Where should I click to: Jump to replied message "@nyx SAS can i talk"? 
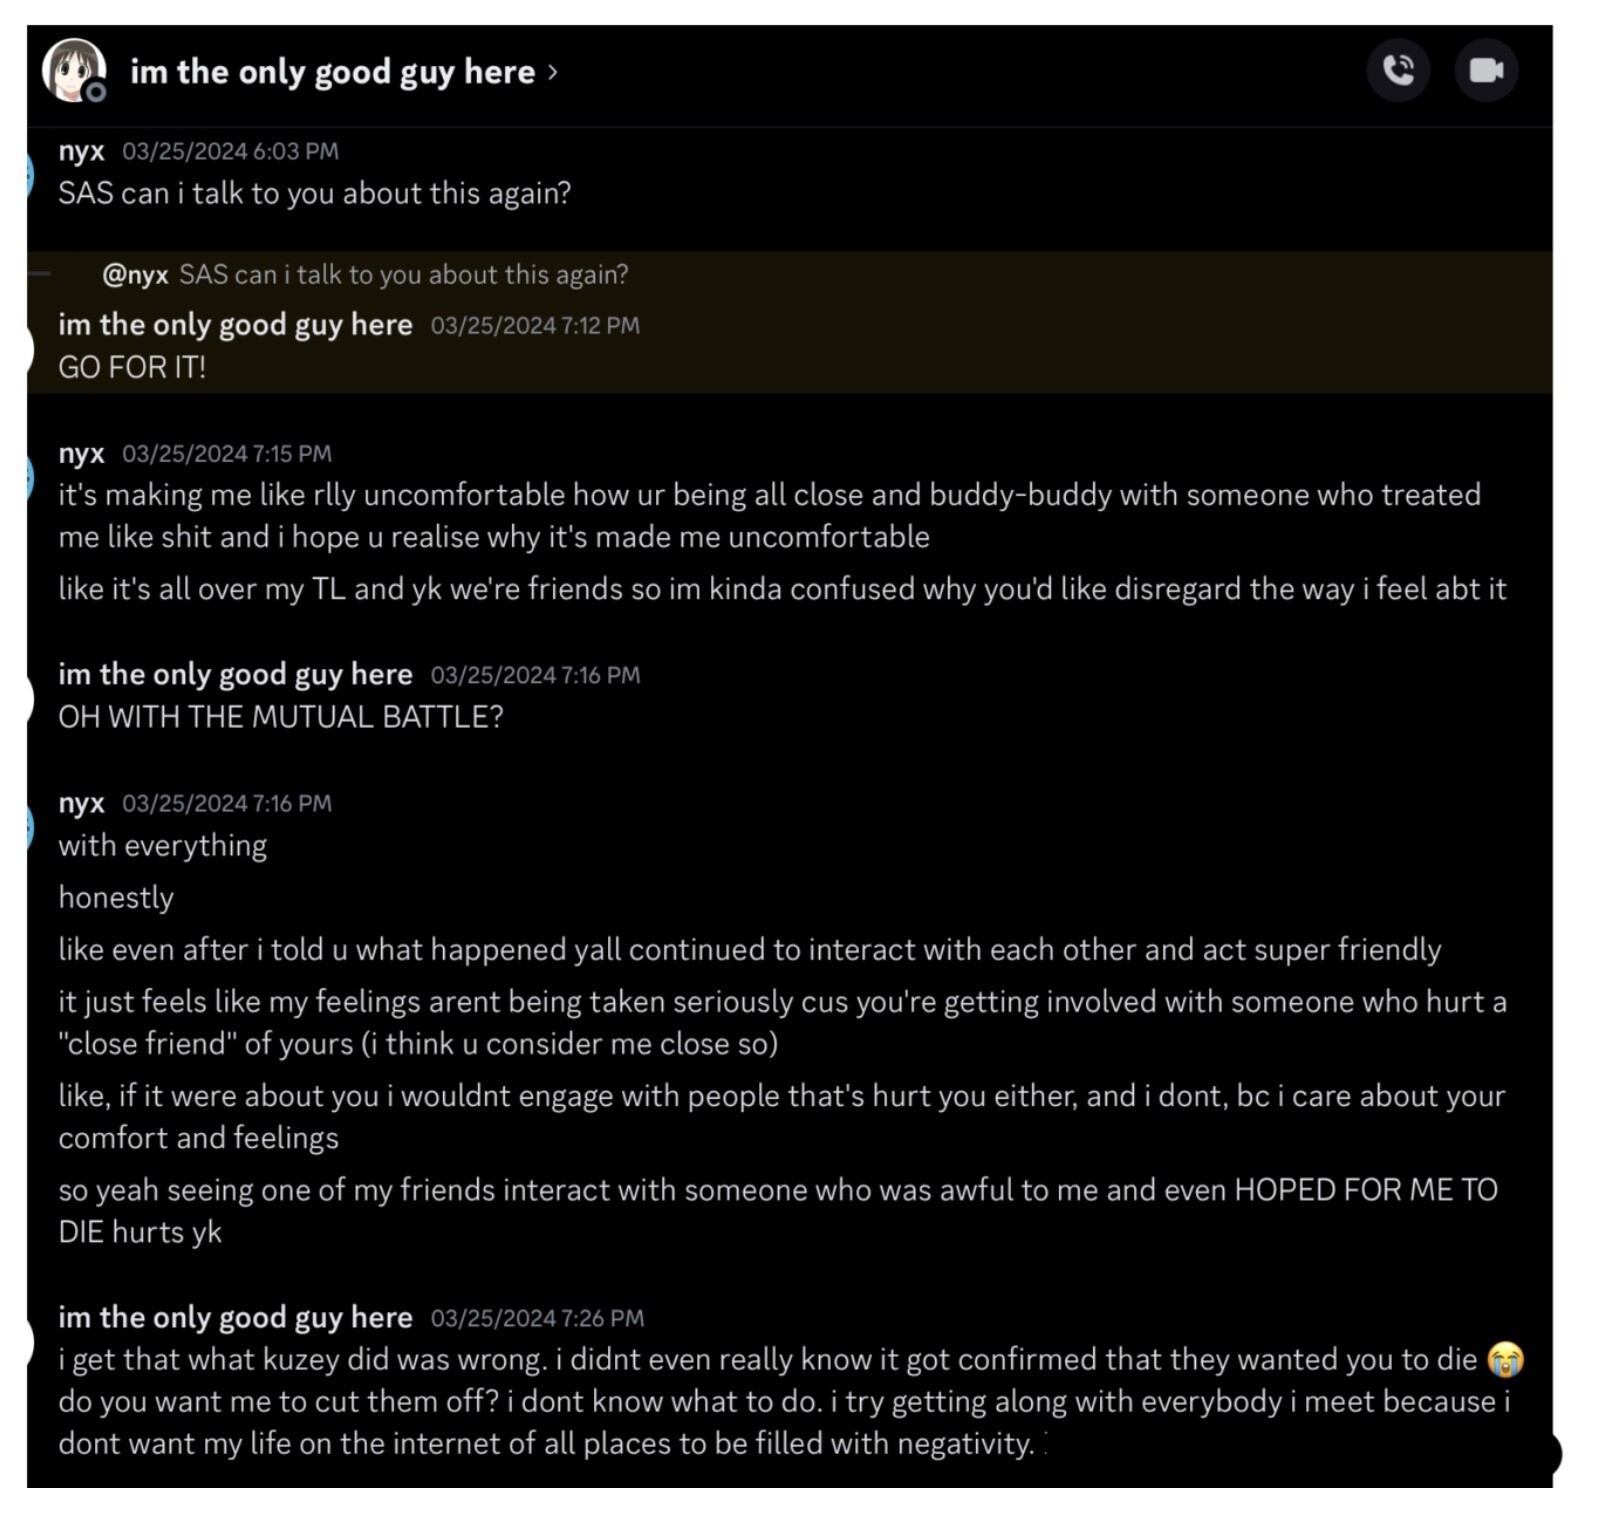pyautogui.click(x=365, y=275)
